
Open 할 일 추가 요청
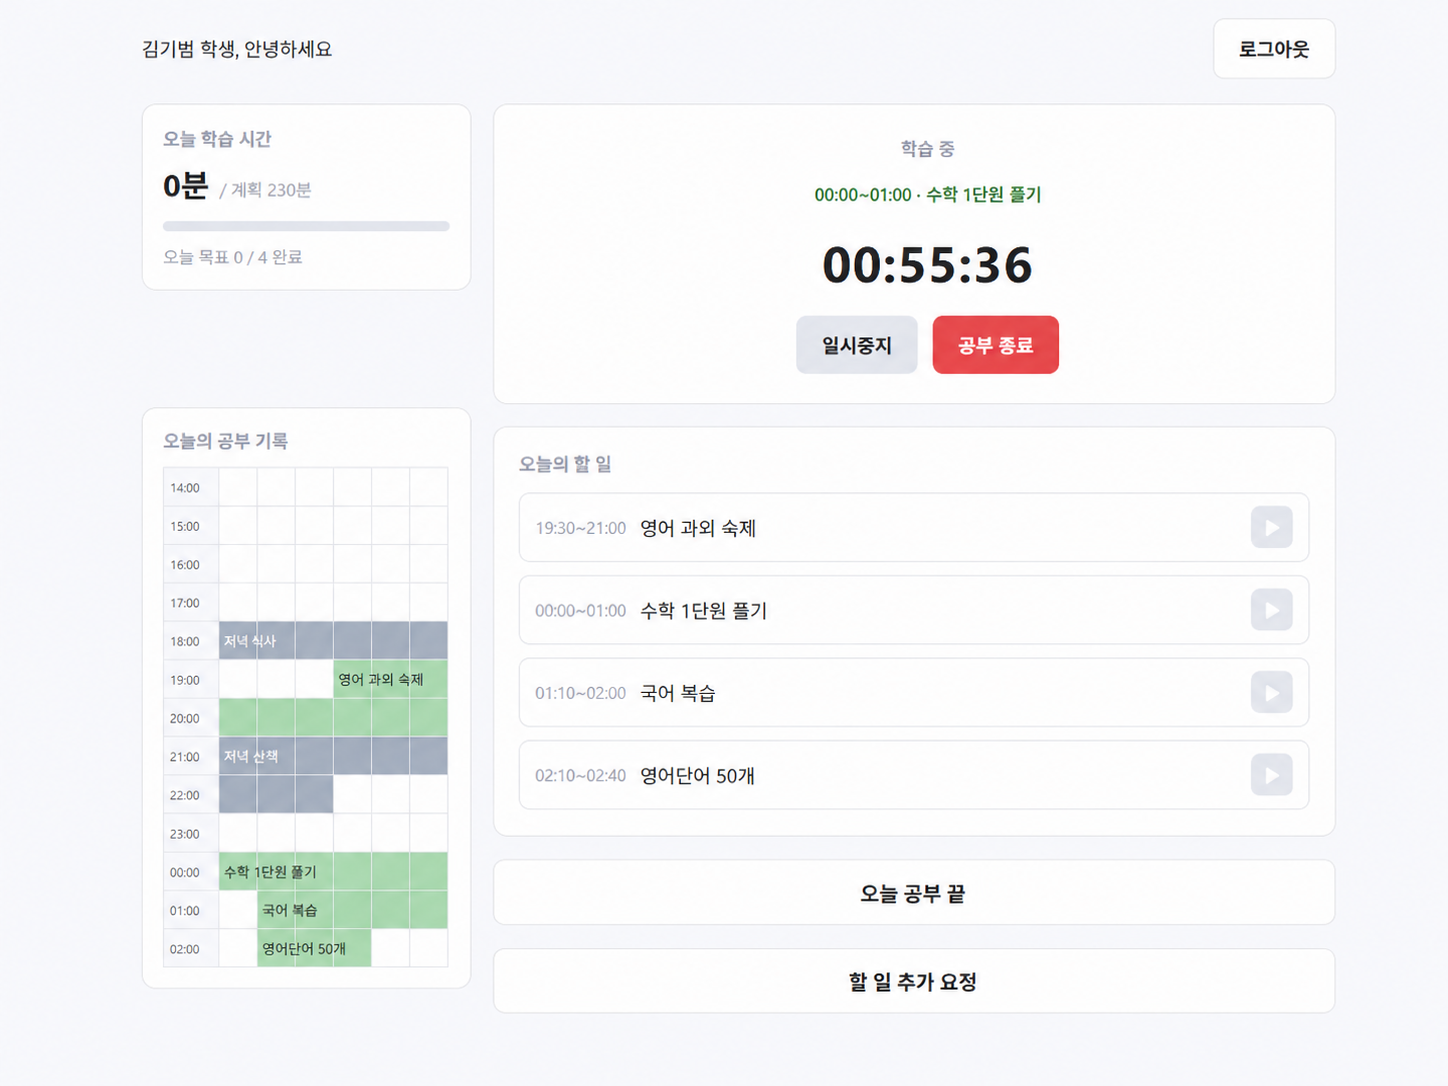(914, 981)
